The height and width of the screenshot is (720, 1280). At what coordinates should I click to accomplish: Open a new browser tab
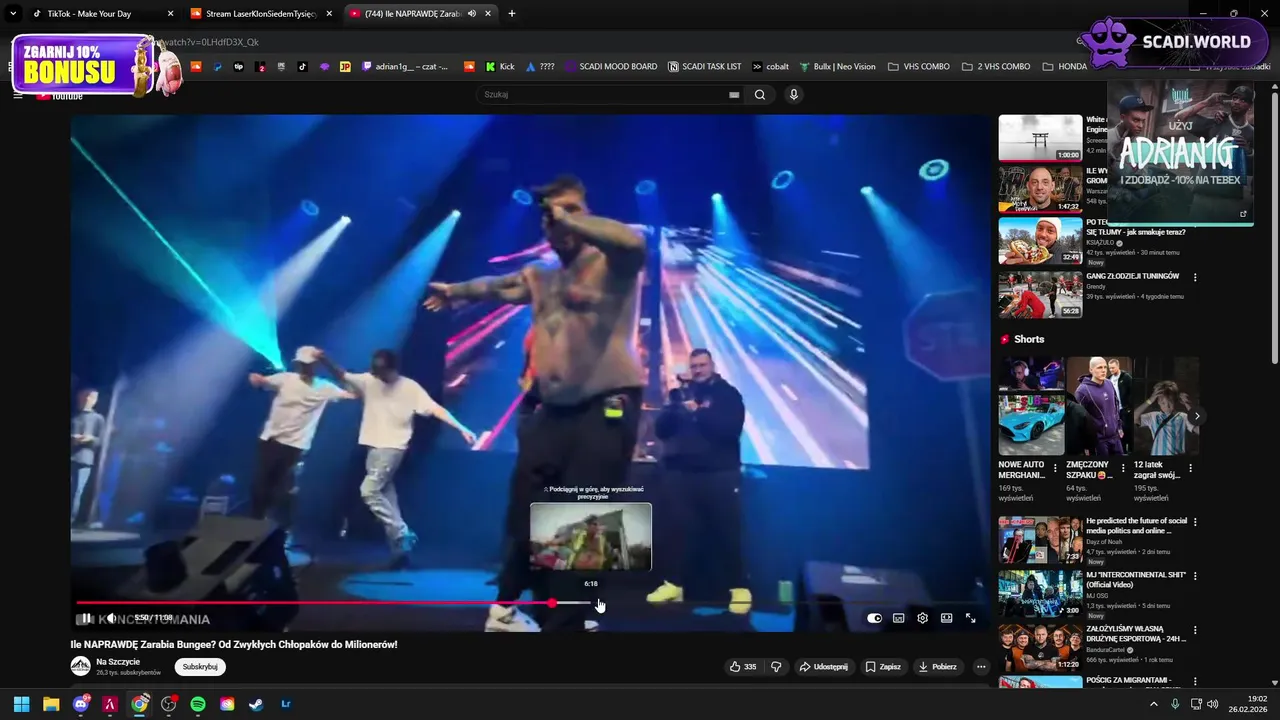(512, 14)
